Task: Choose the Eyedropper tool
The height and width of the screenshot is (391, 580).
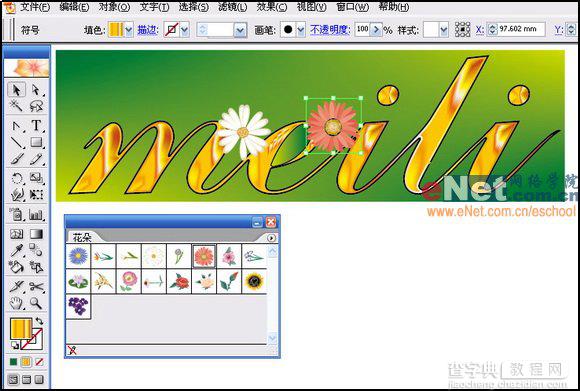Action: (x=16, y=250)
